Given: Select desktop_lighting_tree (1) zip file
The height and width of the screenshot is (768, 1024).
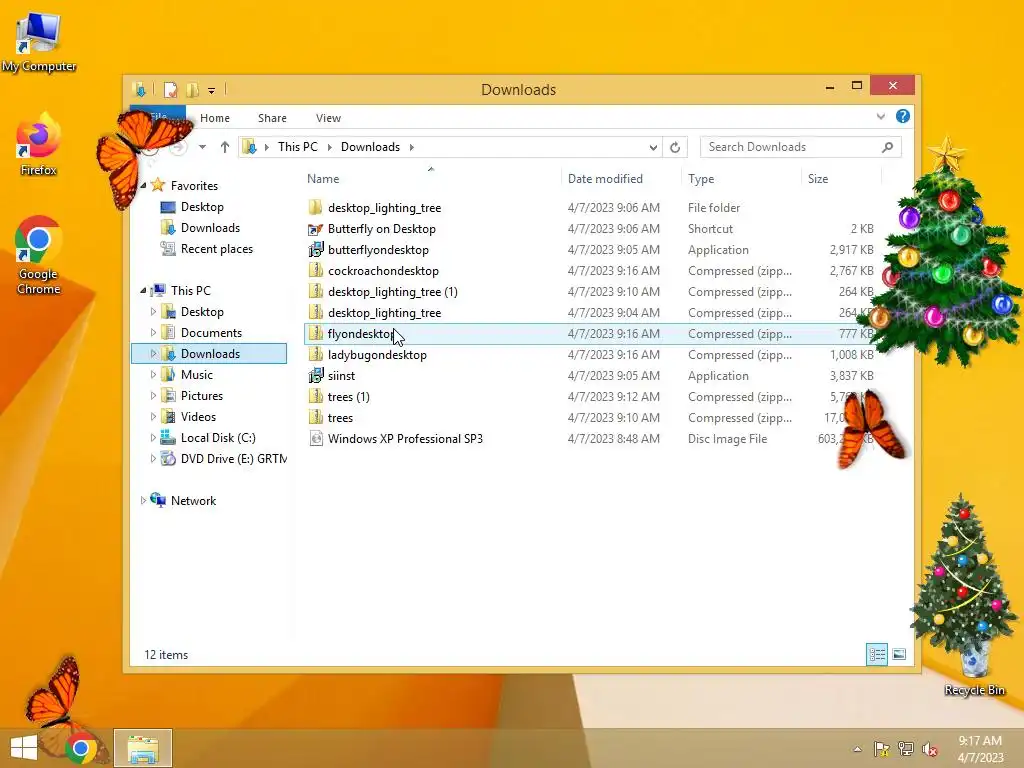Looking at the screenshot, I should (392, 291).
